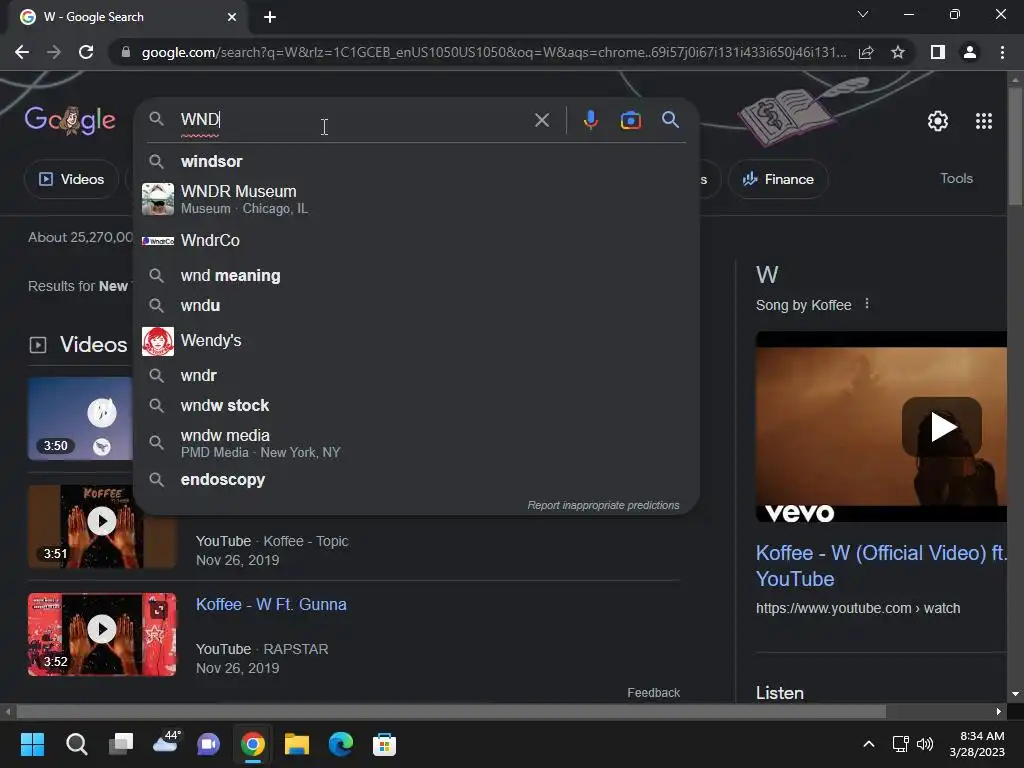Viewport: 1024px width, 768px height.
Task: Choose the endoscopy suggestion
Action: click(x=416, y=479)
